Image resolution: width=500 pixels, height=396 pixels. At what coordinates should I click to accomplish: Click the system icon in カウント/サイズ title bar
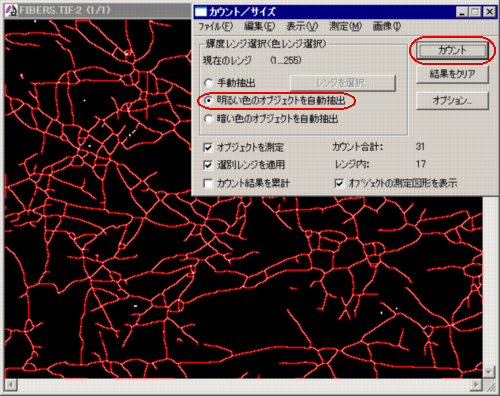click(x=201, y=12)
